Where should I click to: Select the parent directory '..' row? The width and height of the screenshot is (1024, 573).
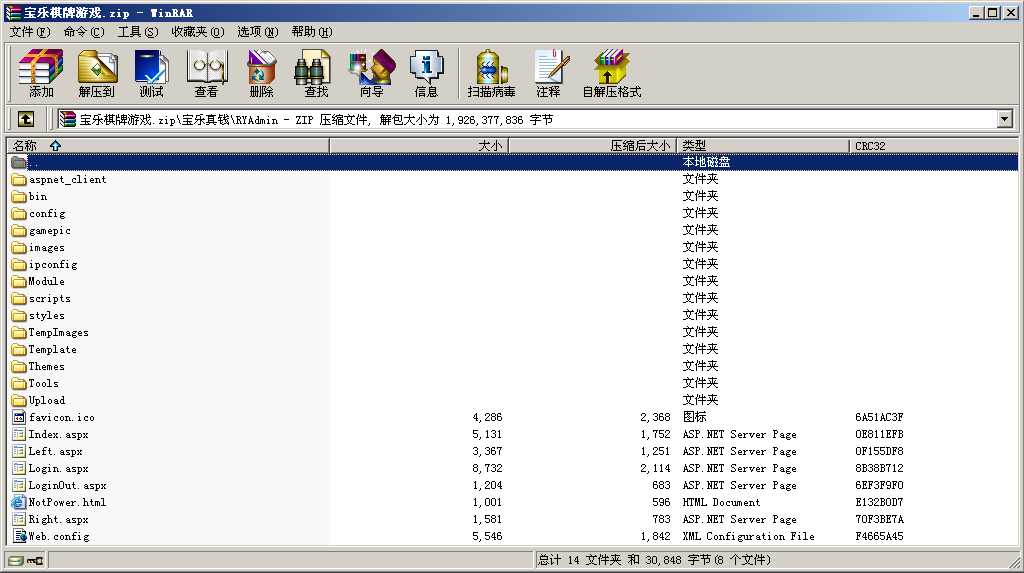pos(513,162)
